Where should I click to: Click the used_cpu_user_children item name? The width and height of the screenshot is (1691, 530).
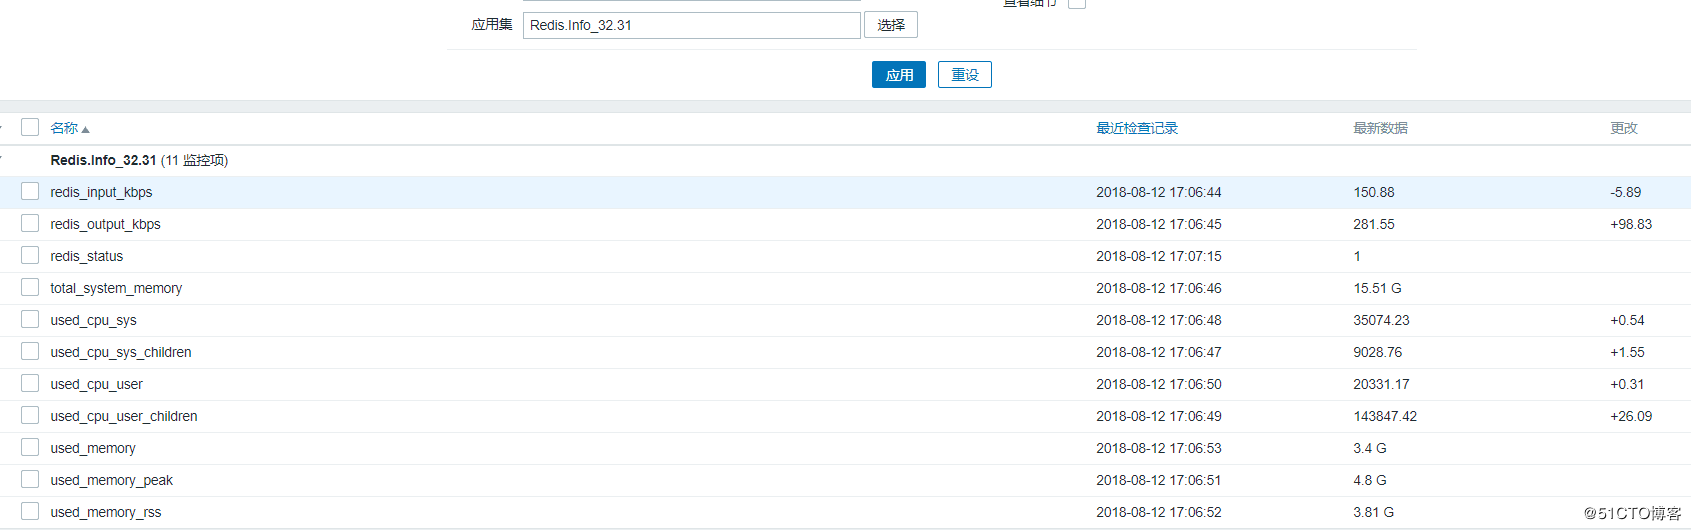click(124, 416)
